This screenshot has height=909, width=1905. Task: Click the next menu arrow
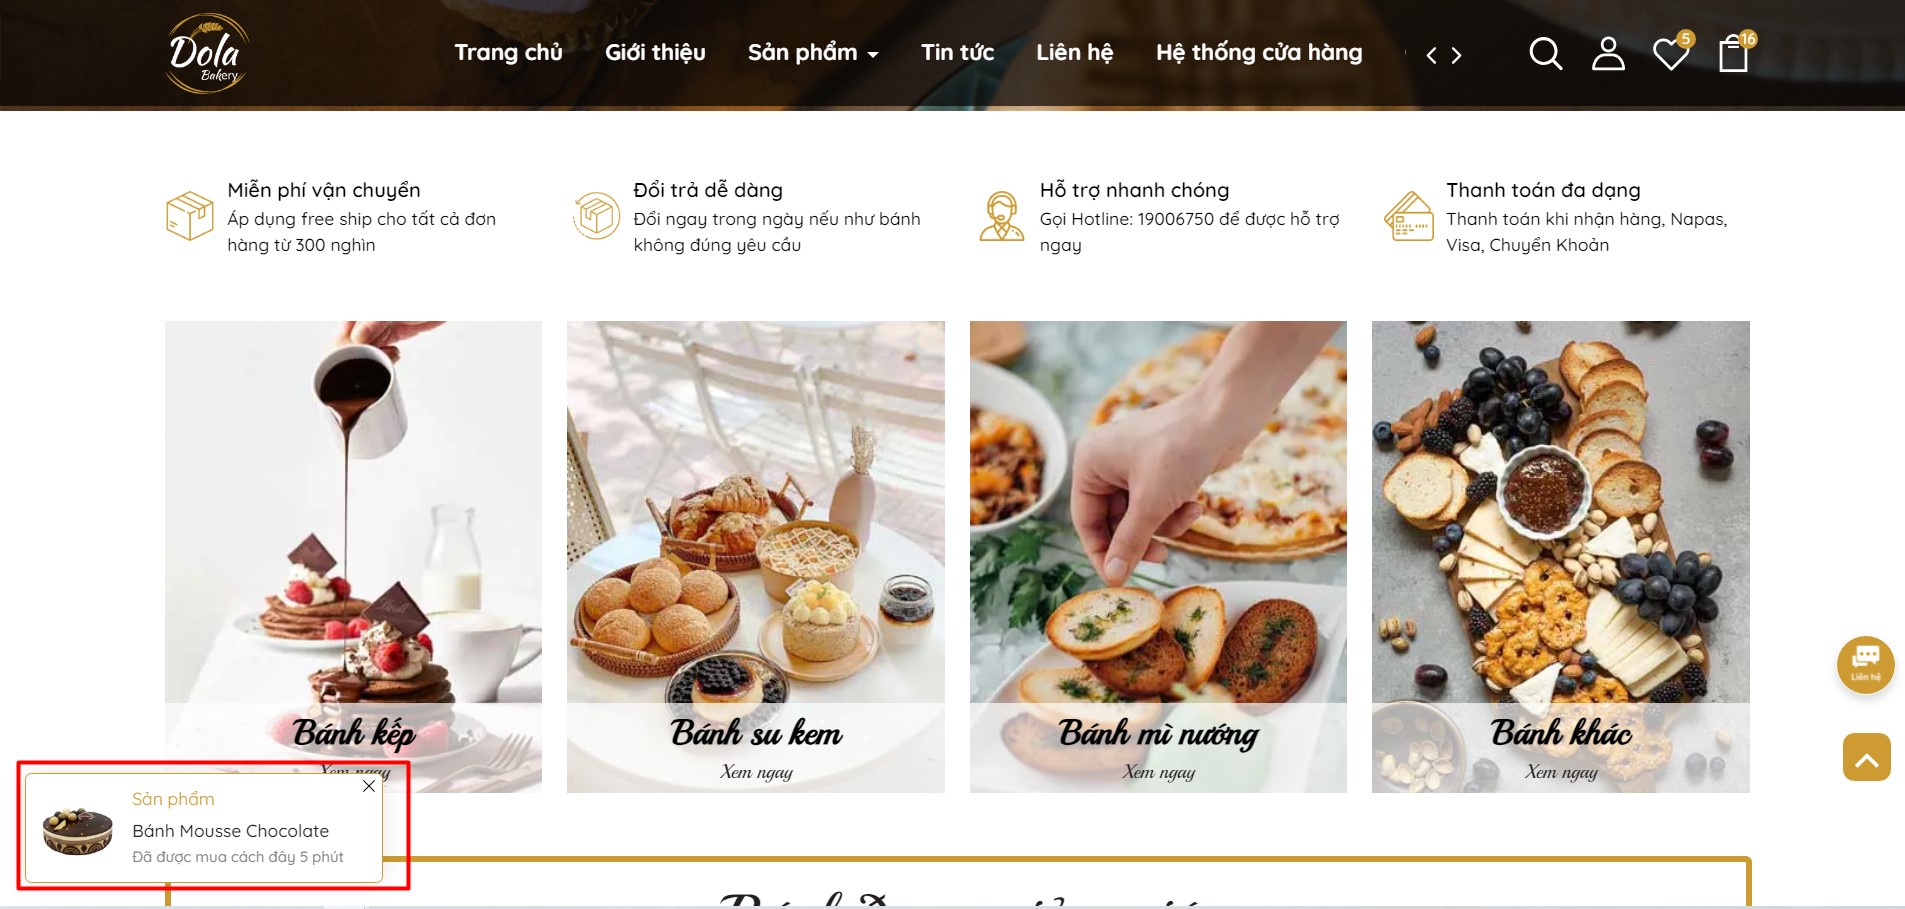[1457, 55]
